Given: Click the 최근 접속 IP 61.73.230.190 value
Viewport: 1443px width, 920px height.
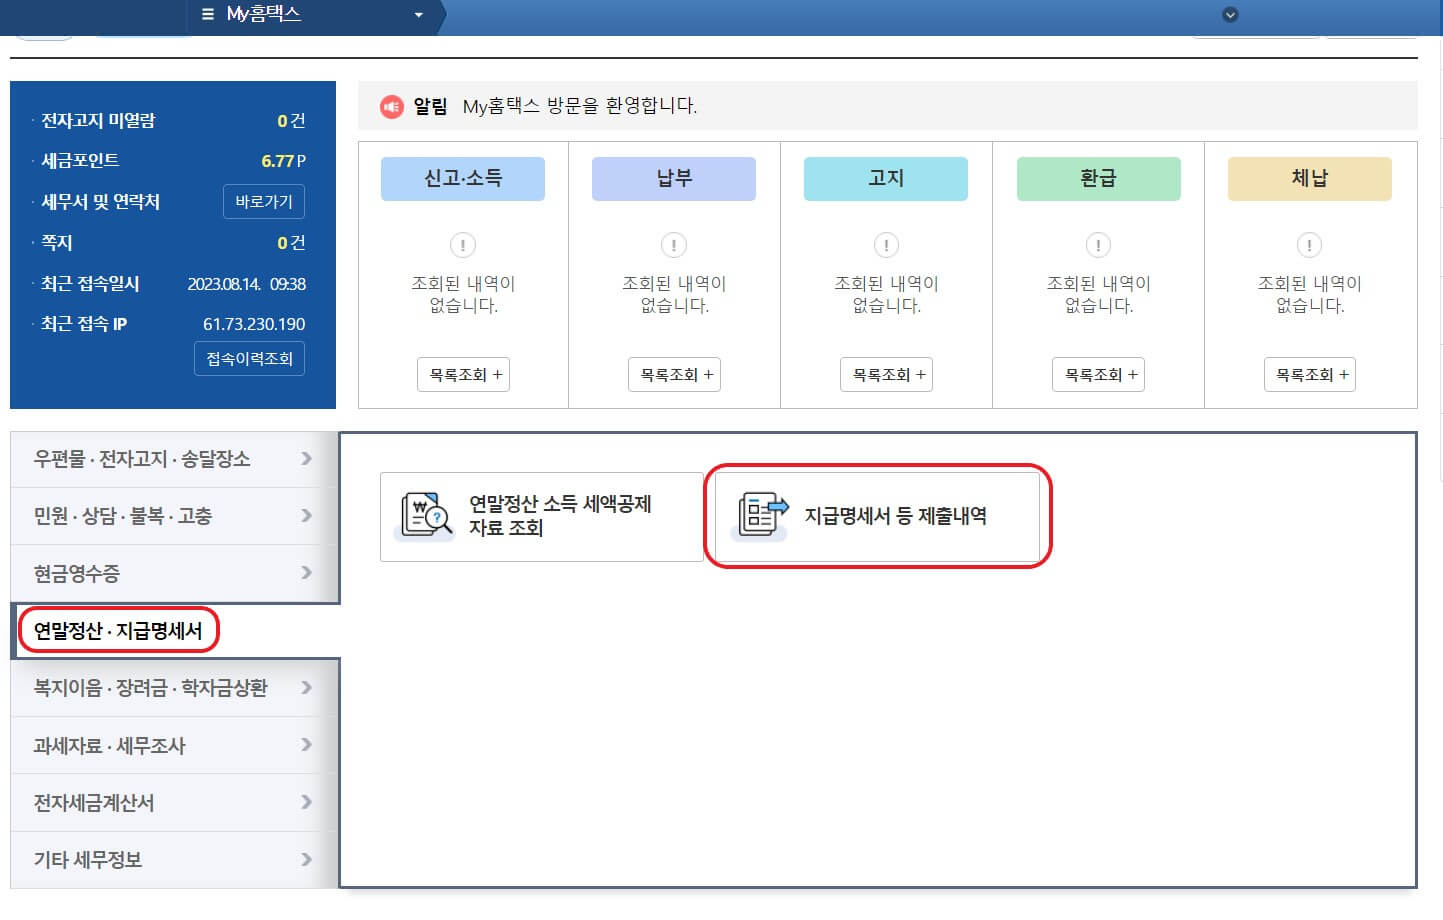Looking at the screenshot, I should pyautogui.click(x=254, y=324).
